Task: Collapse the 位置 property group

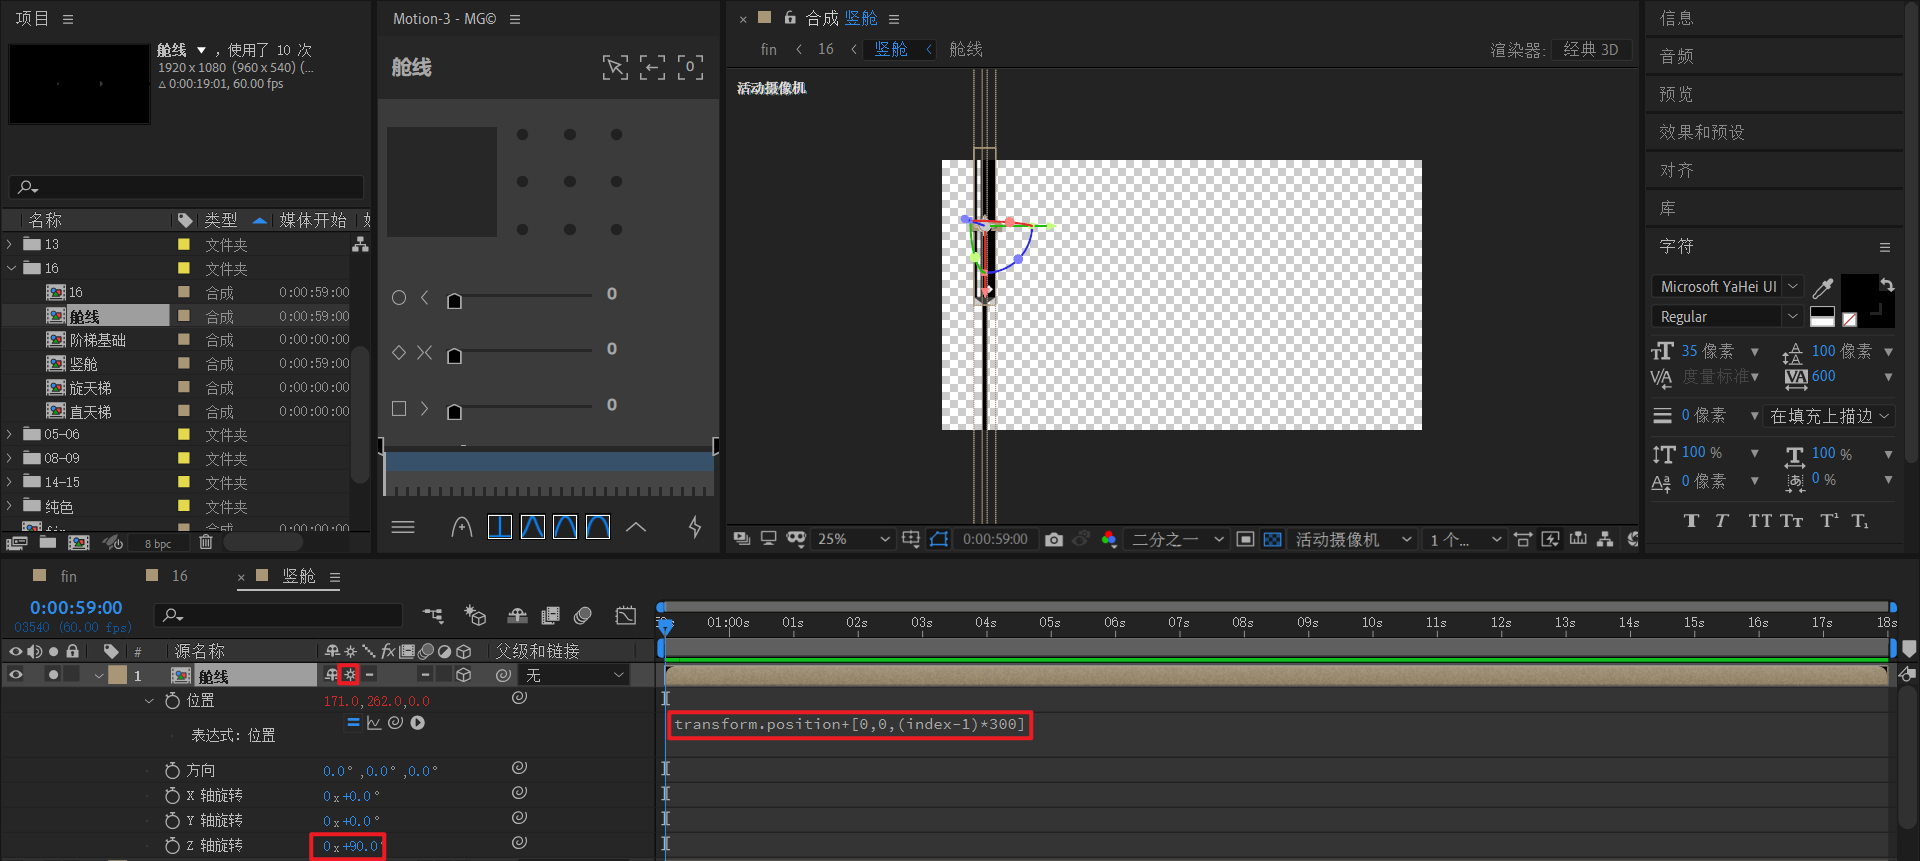Action: (x=150, y=701)
